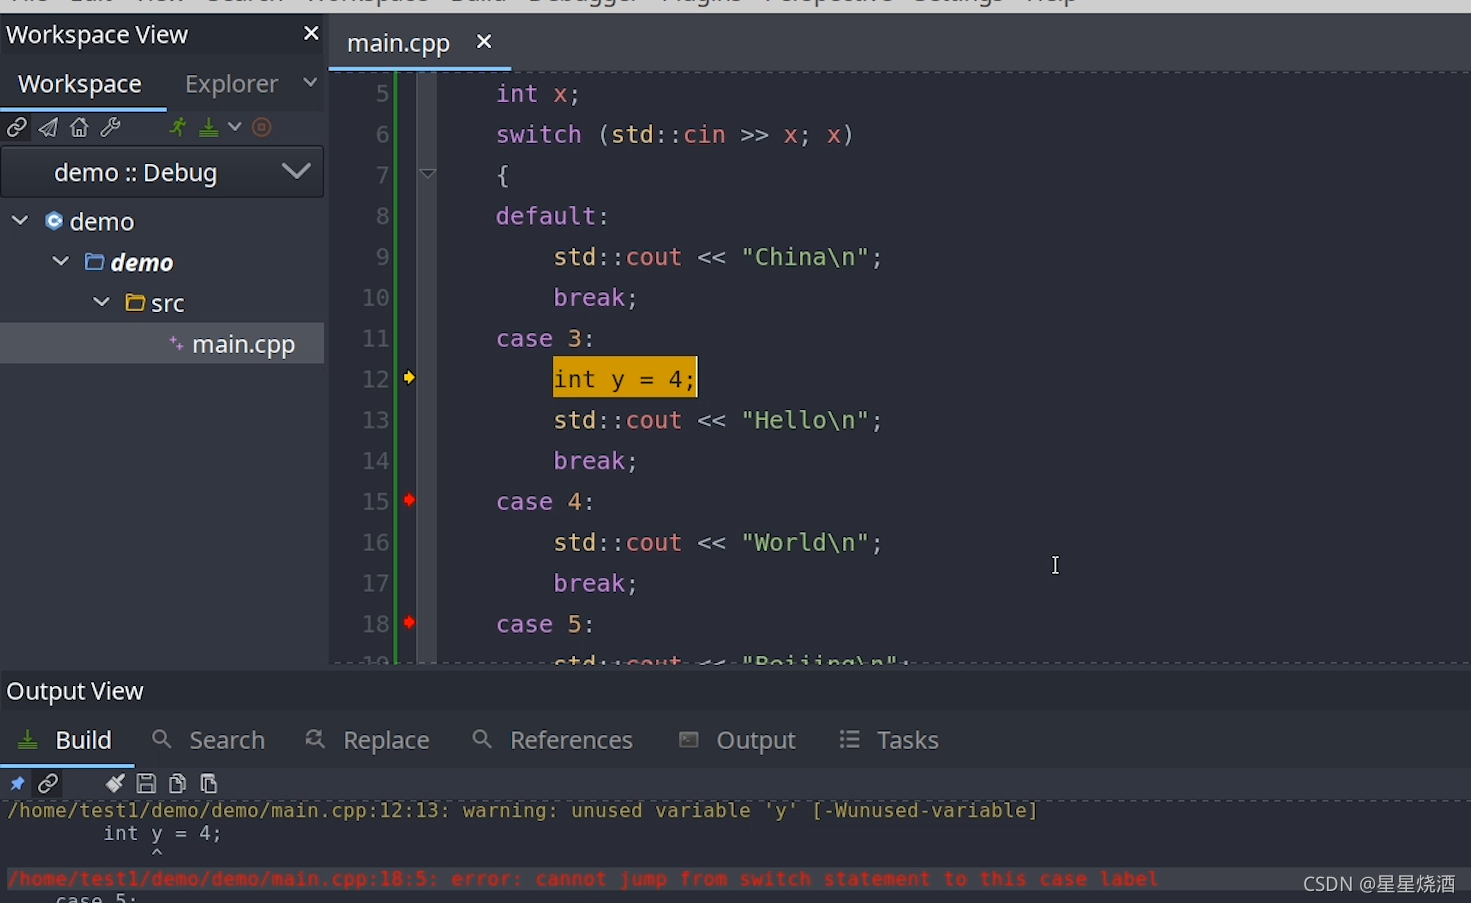Viewport: 1471px width, 903px height.
Task: Open build options arrow next to build icon
Action: (x=235, y=127)
